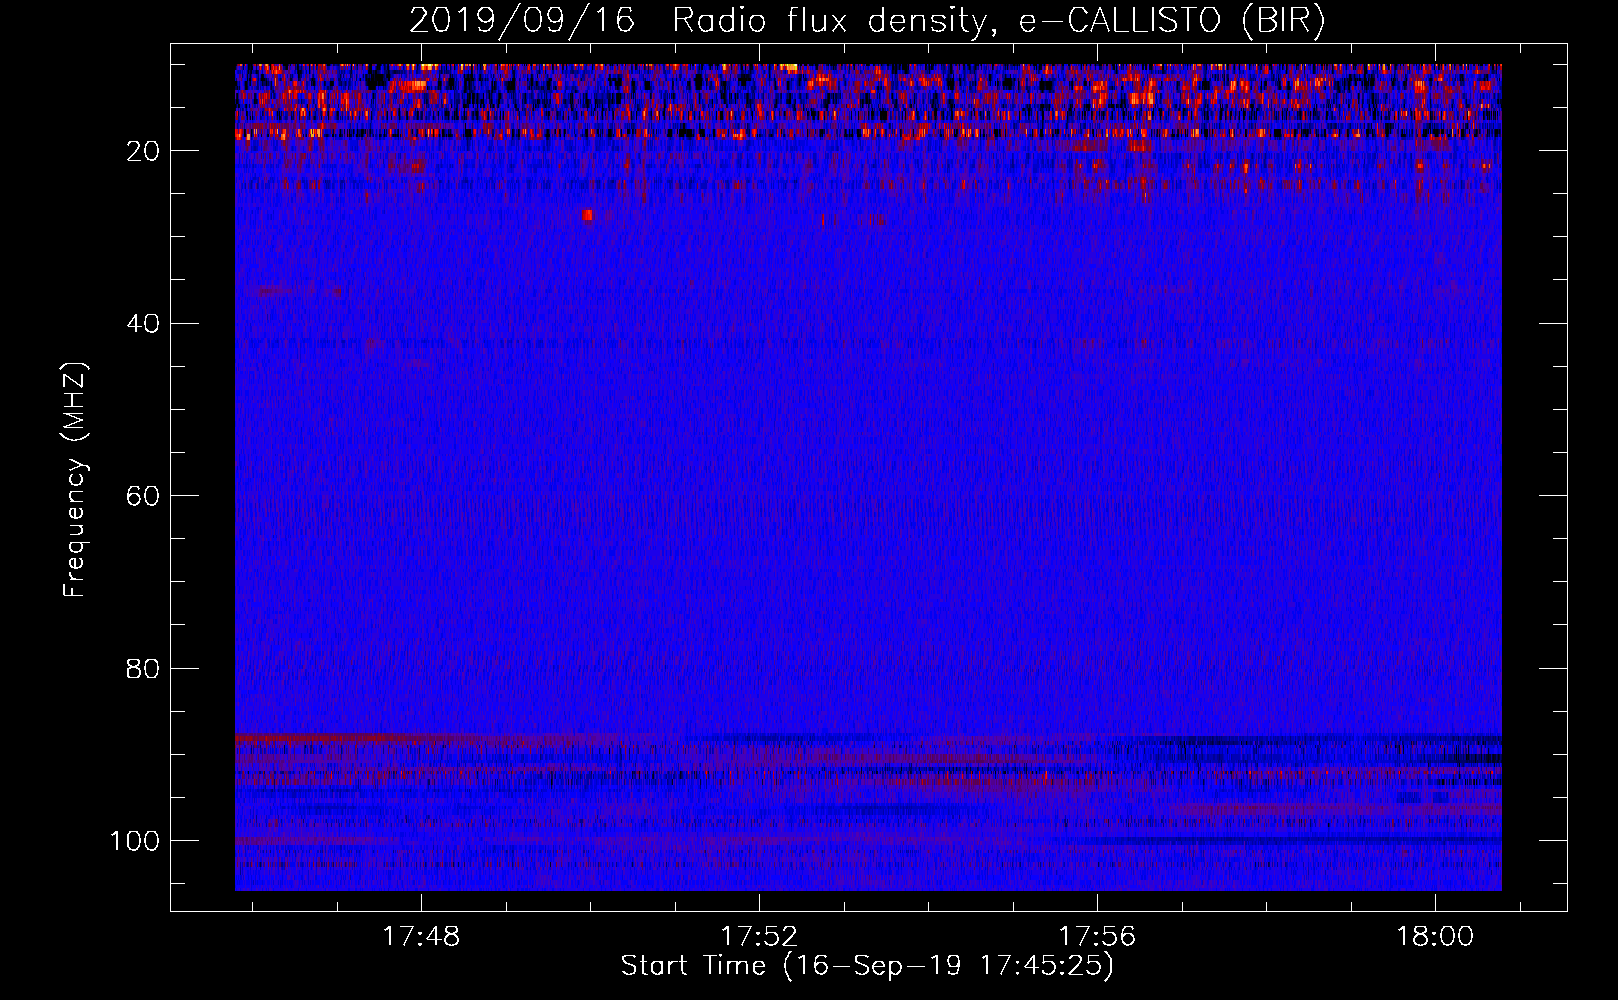
Task: Click the 'Start Time (16-Sep-19 17:45:25)' axis label
Action: [867, 966]
